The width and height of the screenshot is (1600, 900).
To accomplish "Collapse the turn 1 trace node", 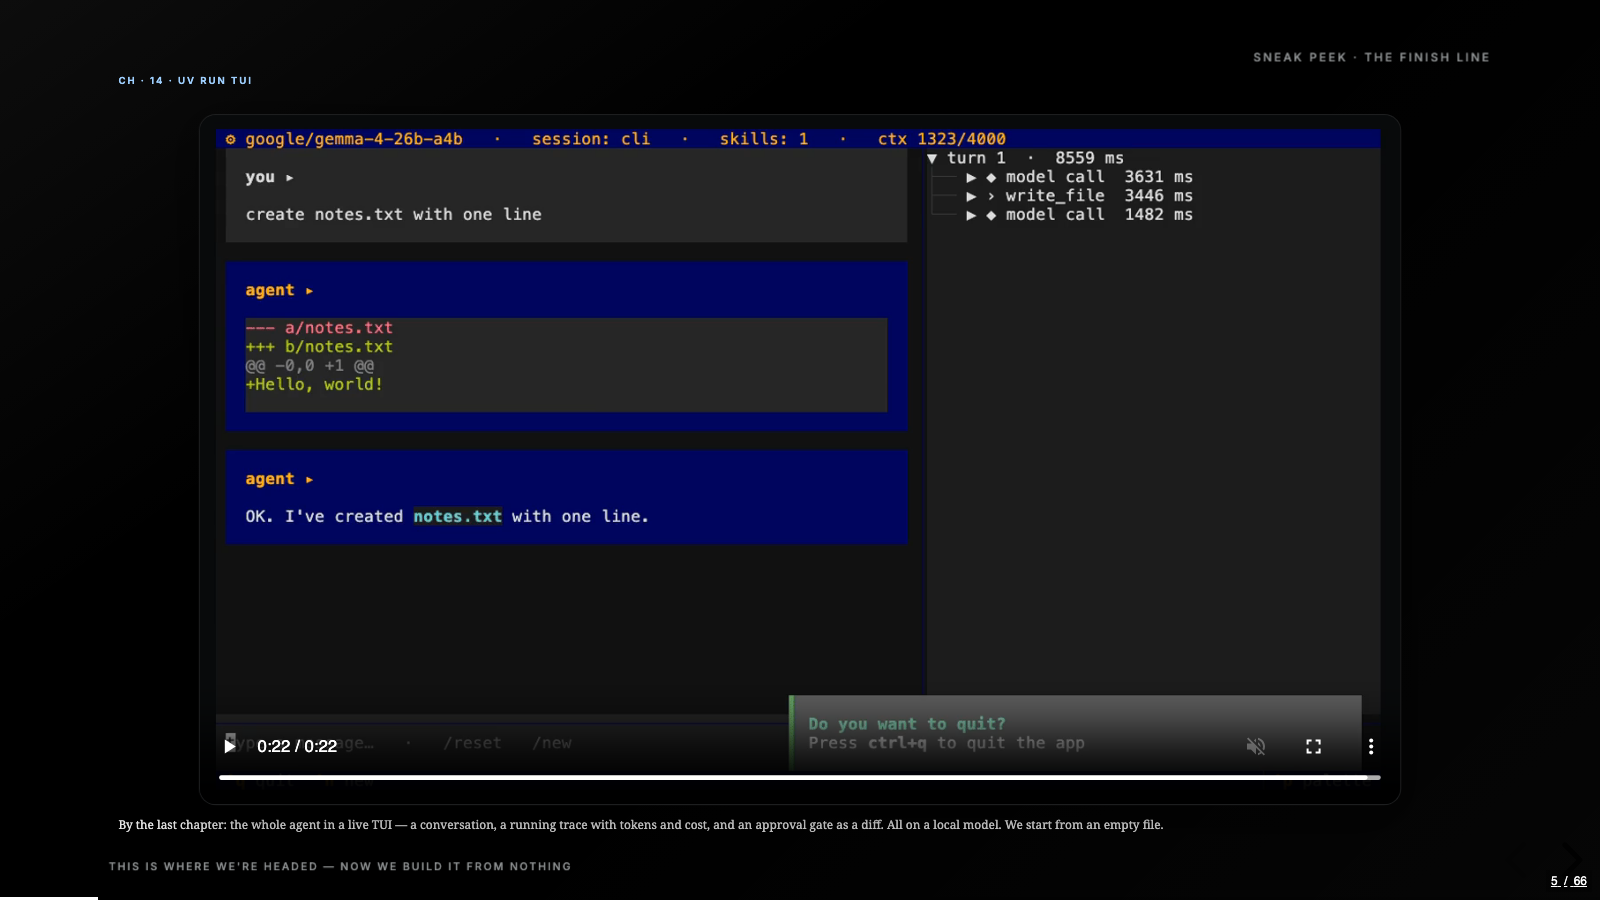I will point(932,158).
